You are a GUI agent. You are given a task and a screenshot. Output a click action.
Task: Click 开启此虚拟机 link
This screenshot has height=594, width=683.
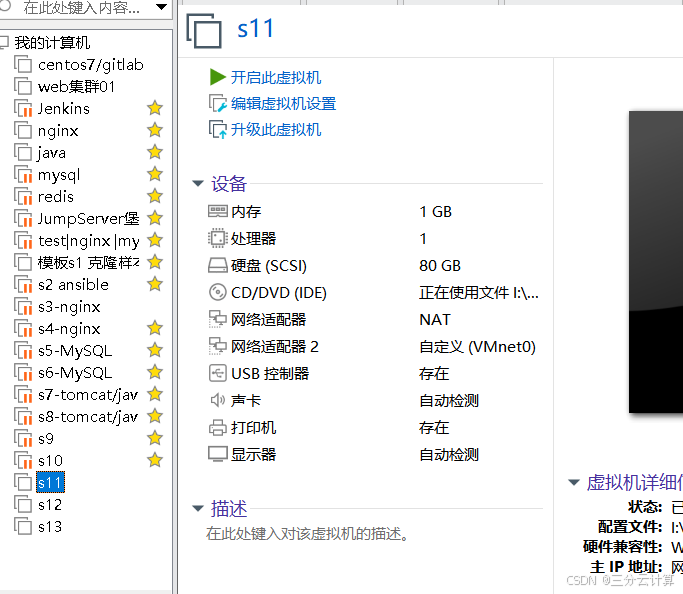276,78
